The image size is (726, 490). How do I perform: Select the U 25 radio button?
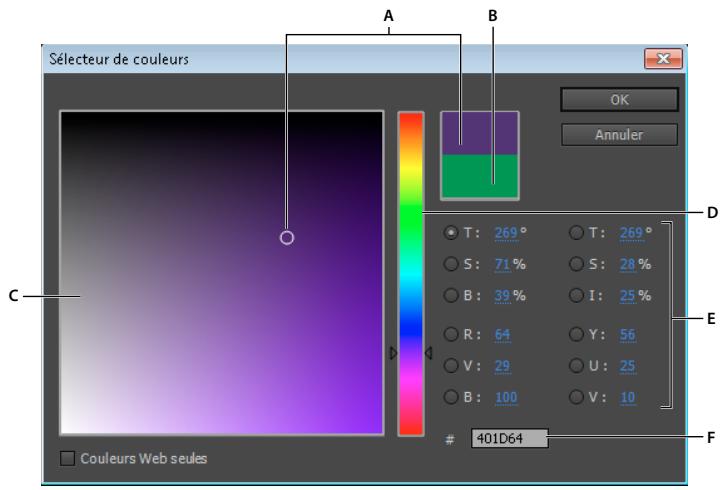[x=576, y=365]
